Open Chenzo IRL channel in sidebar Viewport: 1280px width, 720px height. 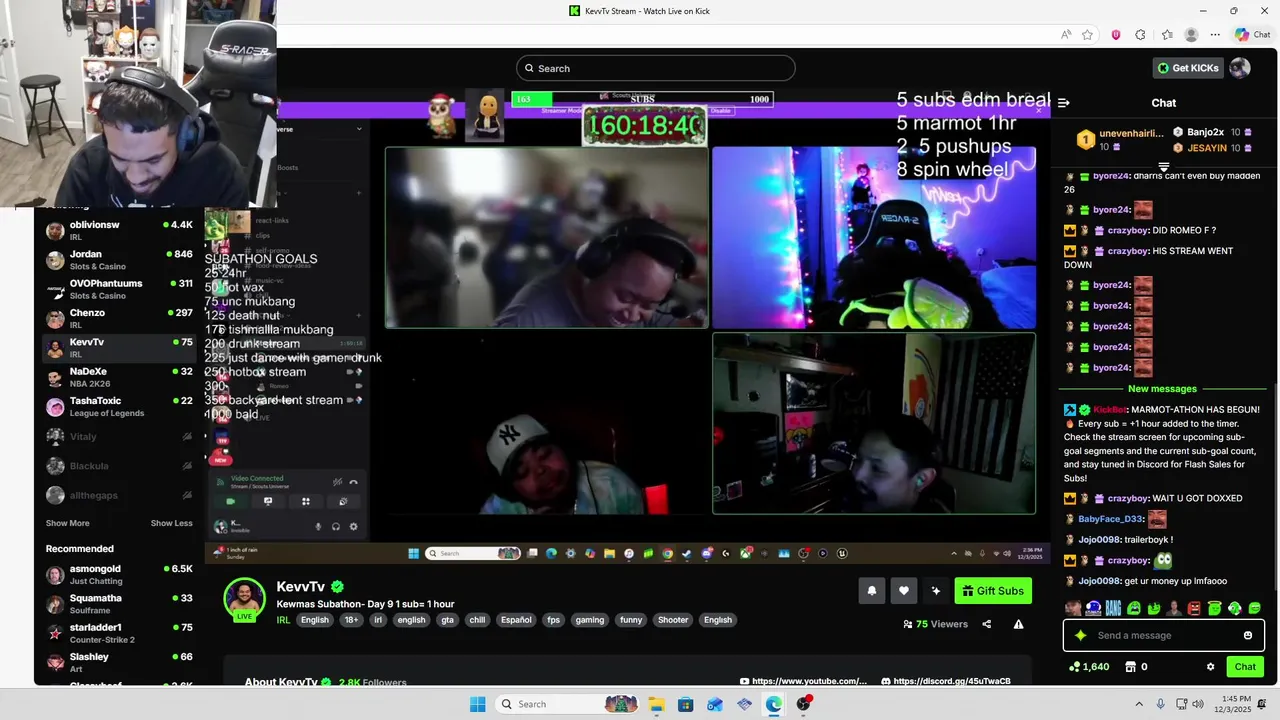(120, 318)
